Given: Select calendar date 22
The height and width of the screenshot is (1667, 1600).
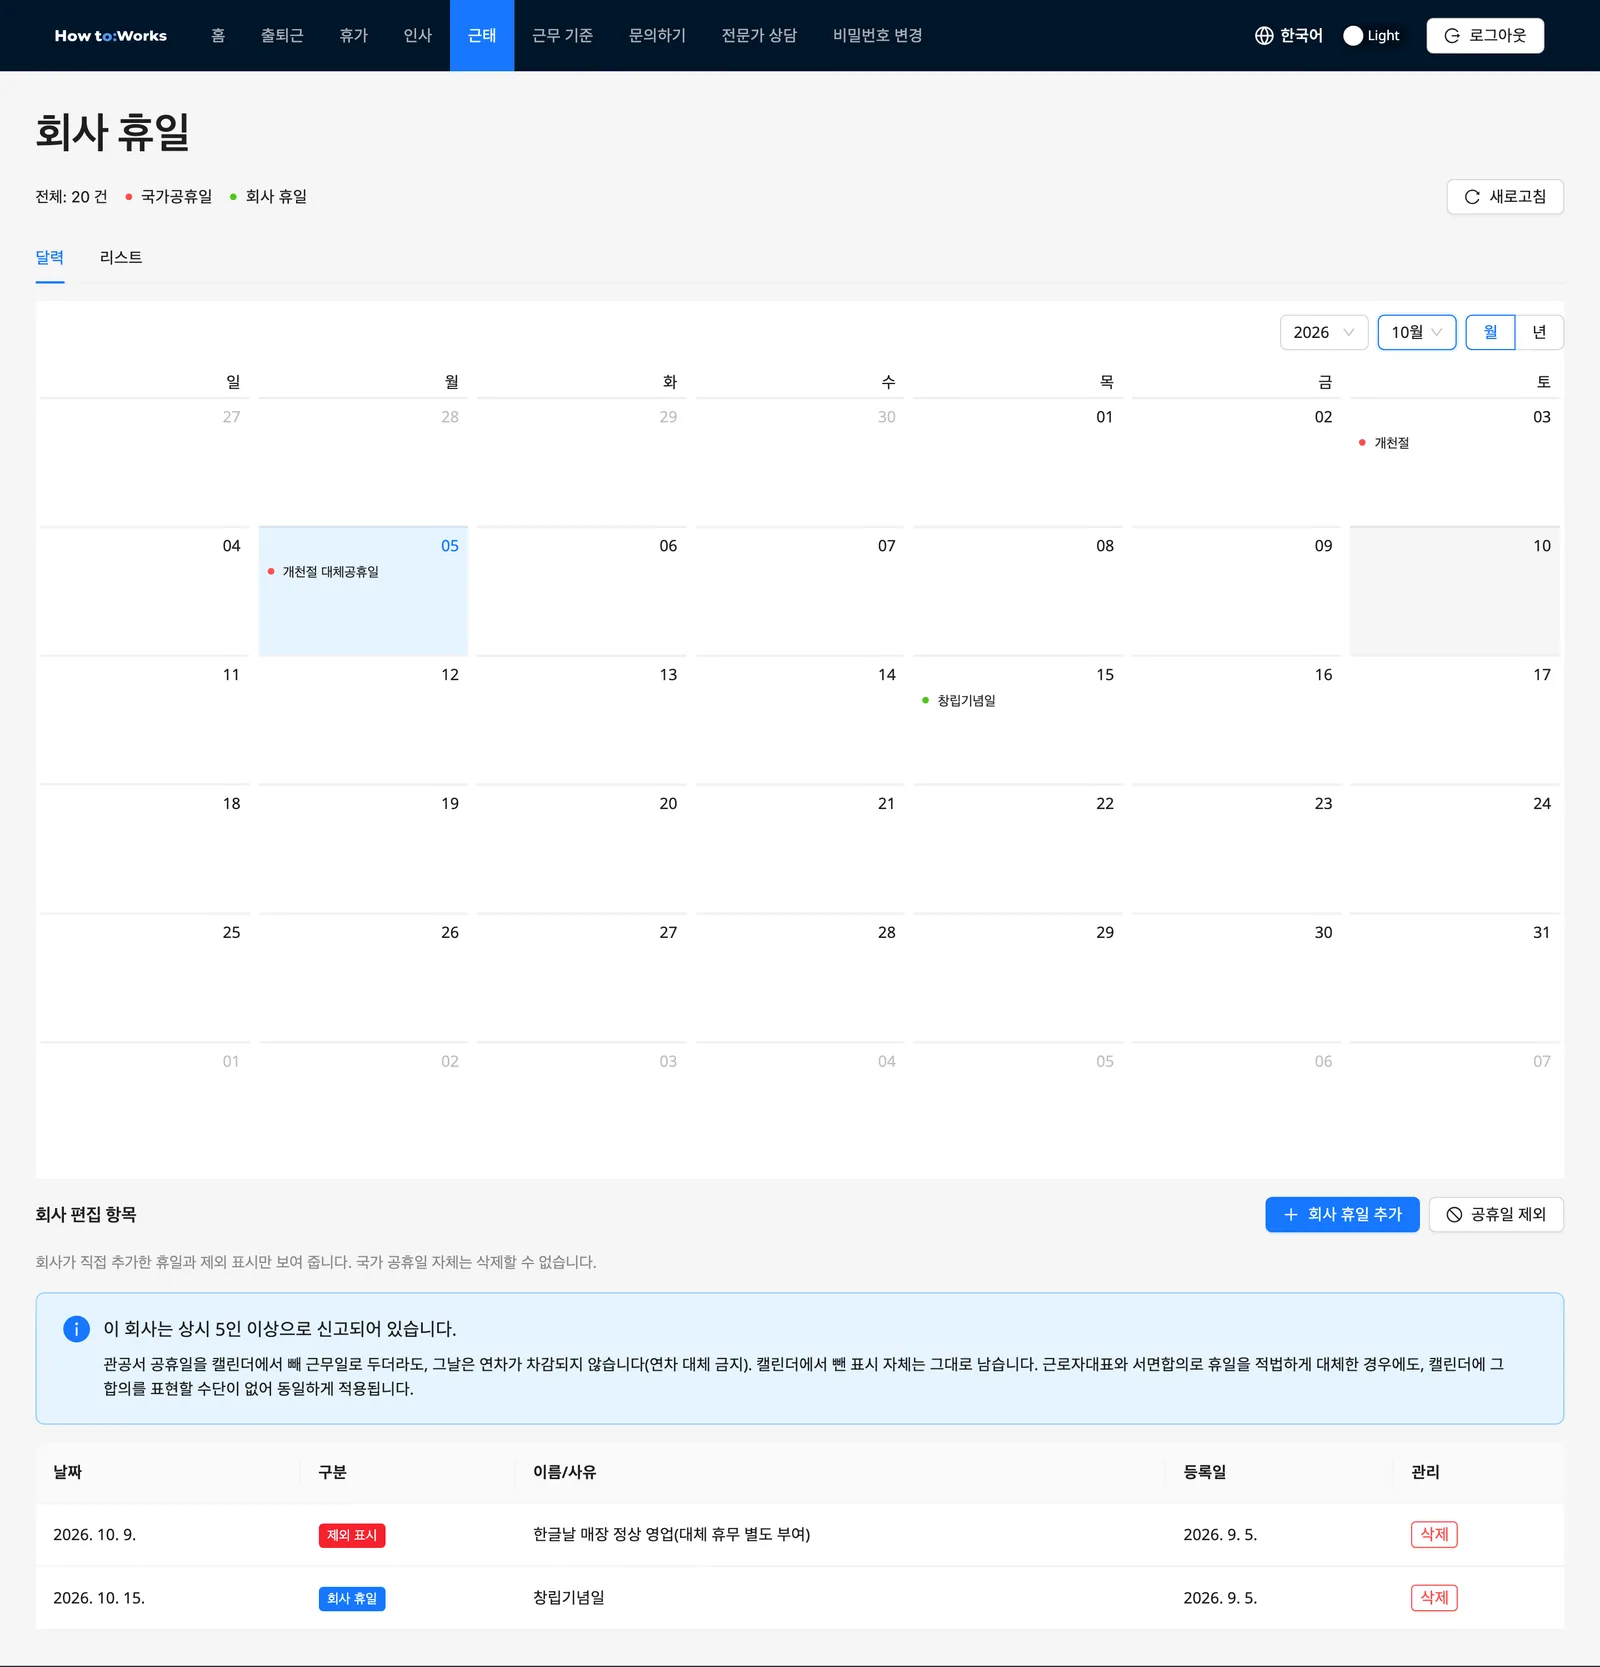Looking at the screenshot, I should 1018,849.
